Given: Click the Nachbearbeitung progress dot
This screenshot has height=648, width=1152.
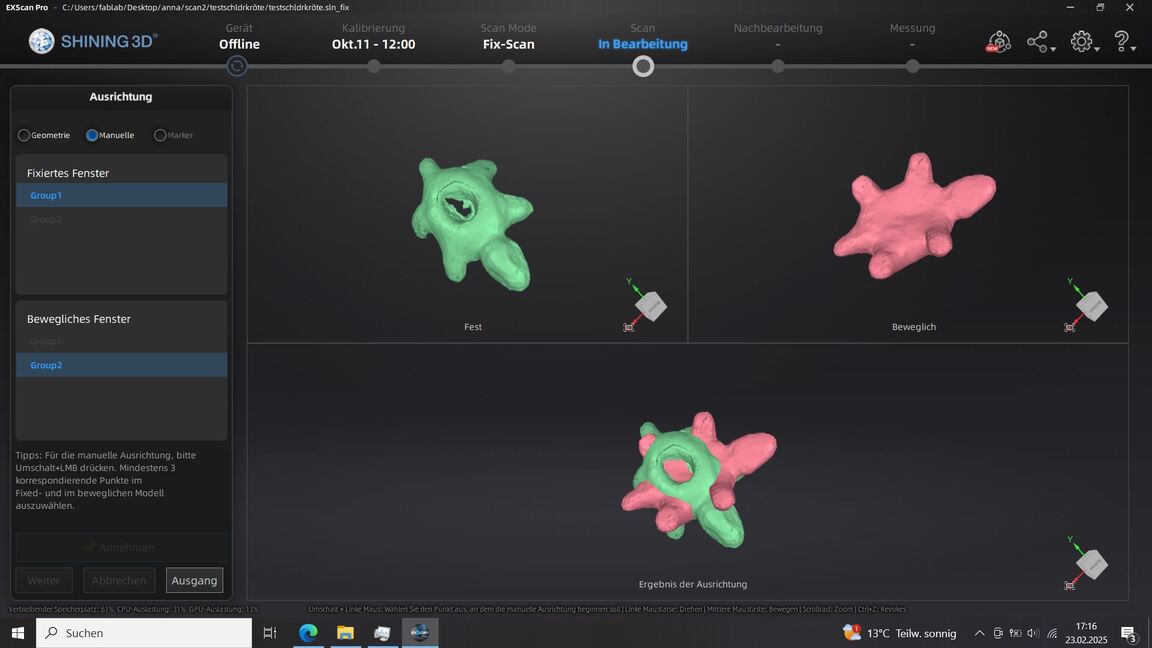Looking at the screenshot, I should click(x=778, y=66).
